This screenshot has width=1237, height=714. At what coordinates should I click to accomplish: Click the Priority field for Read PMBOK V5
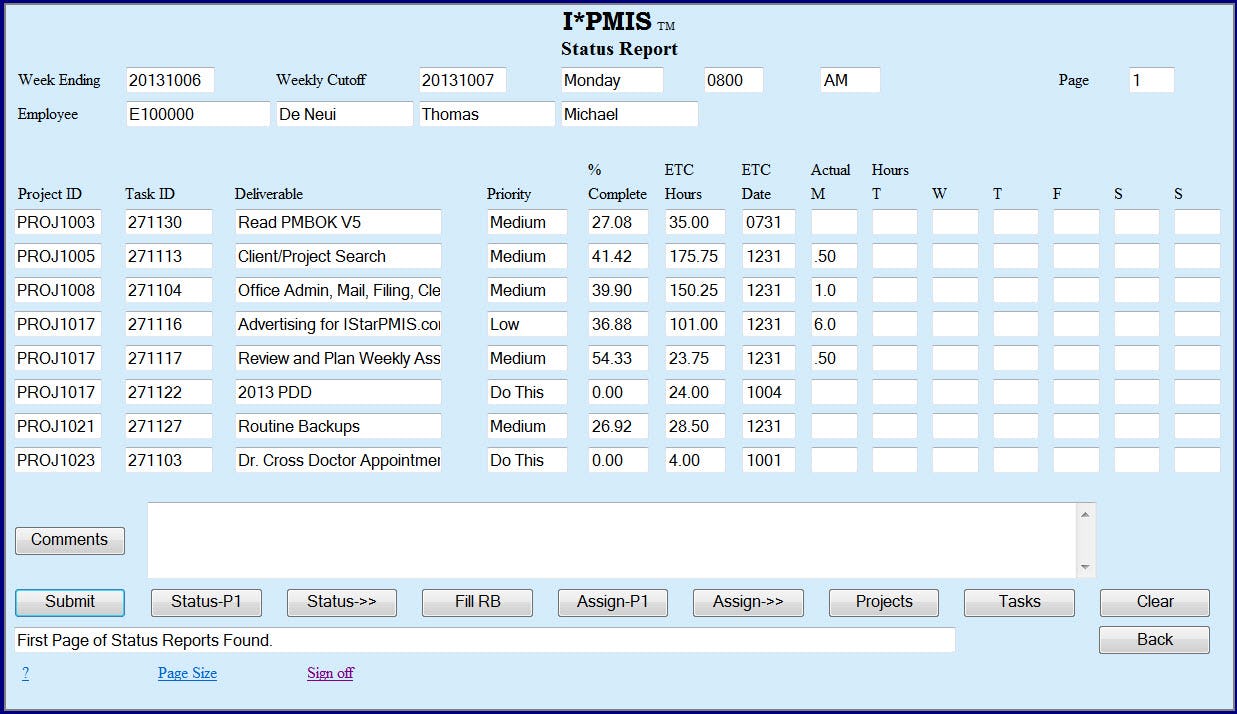click(527, 222)
